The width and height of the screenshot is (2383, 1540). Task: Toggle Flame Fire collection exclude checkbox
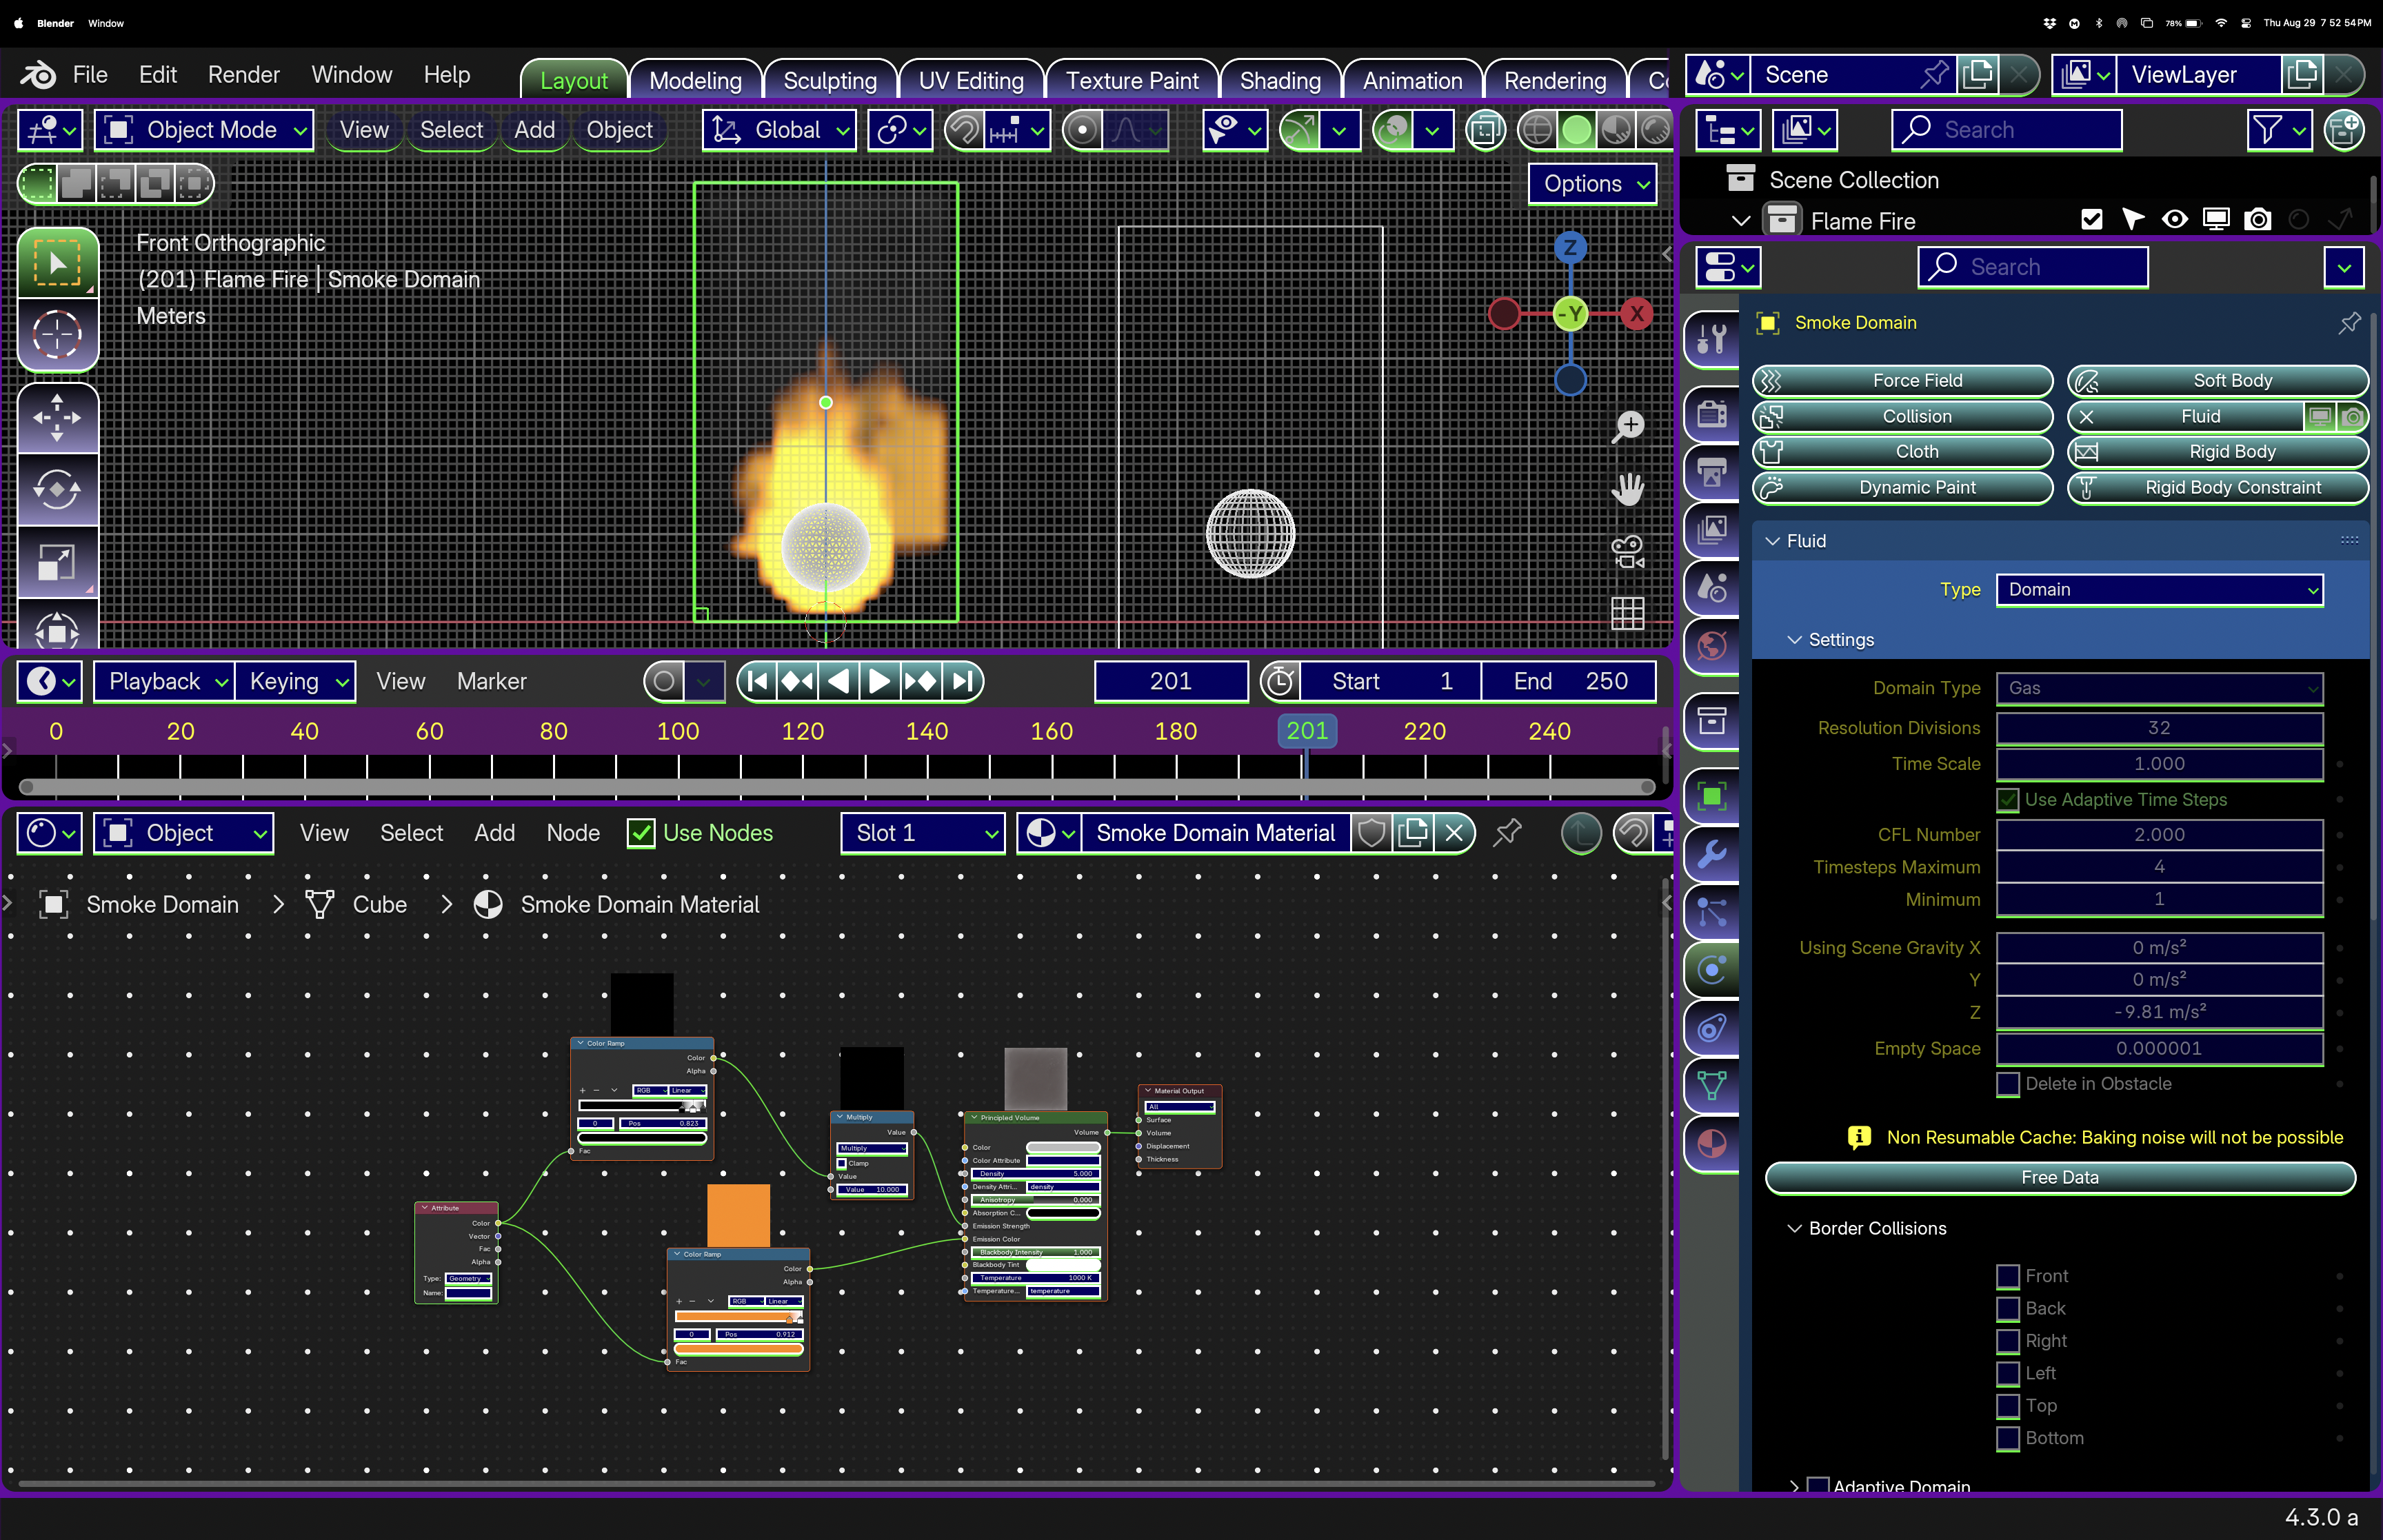[x=2091, y=220]
